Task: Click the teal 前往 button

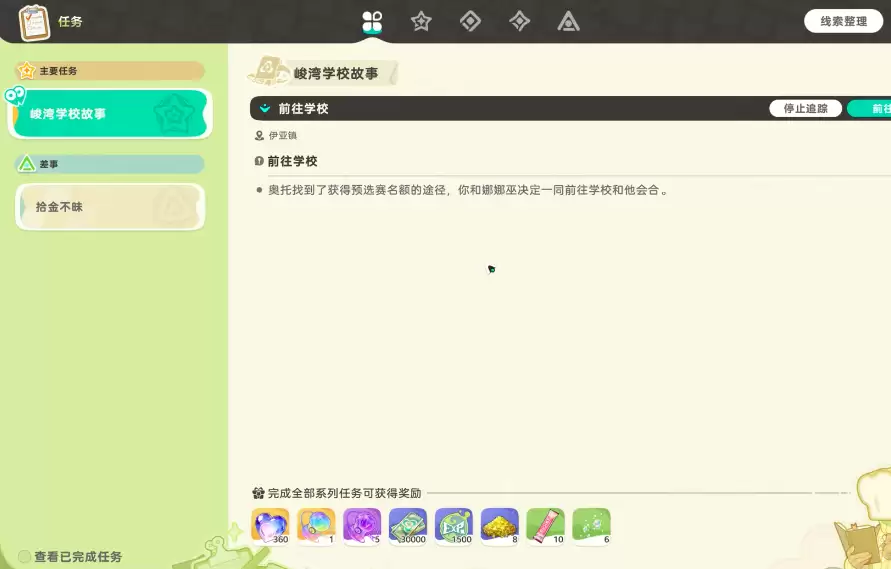Action: point(869,109)
